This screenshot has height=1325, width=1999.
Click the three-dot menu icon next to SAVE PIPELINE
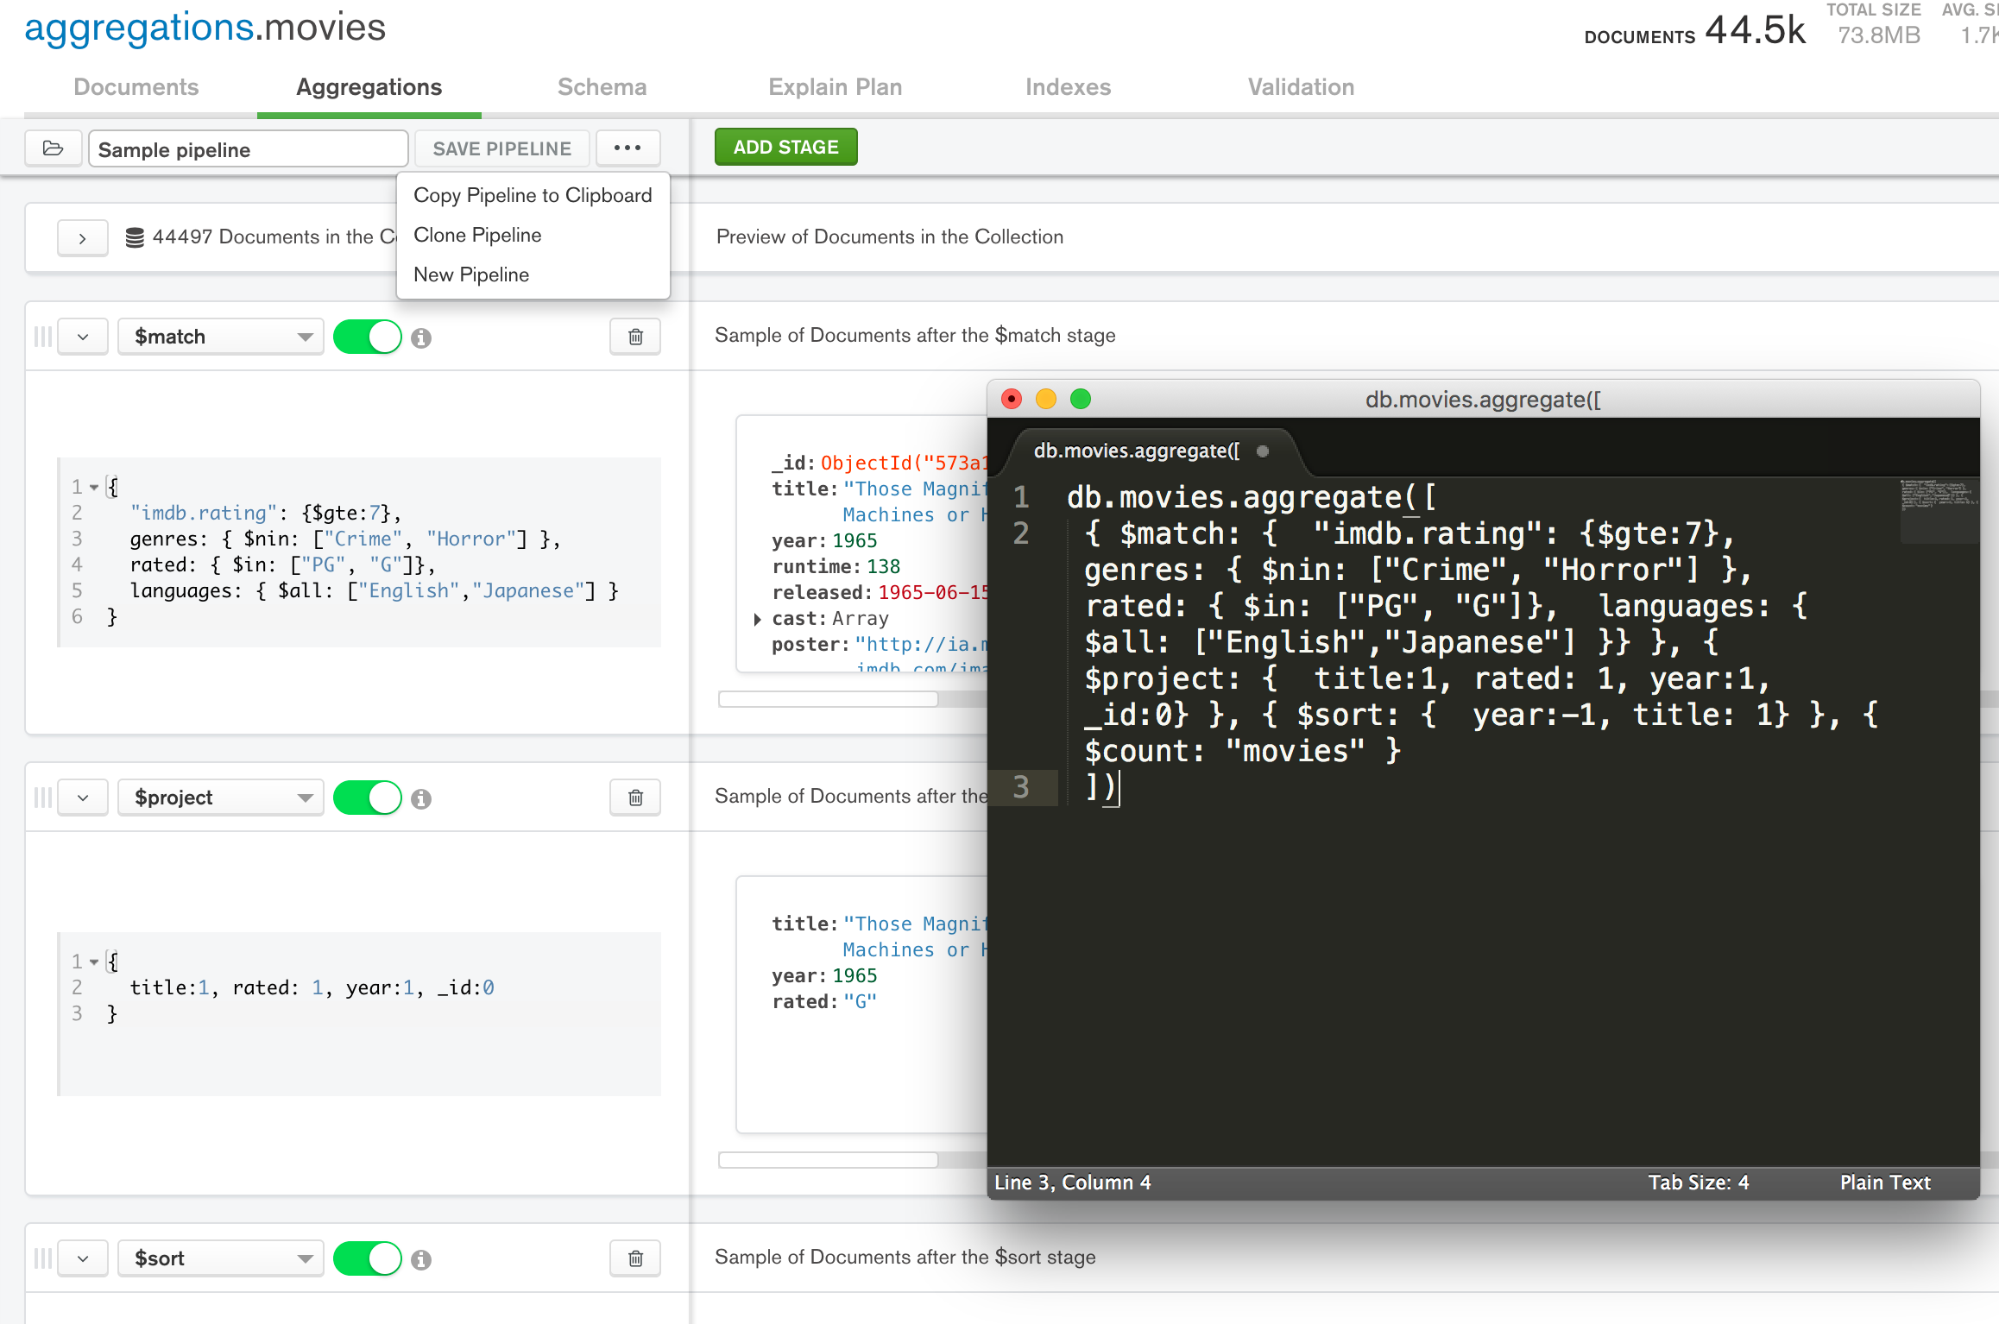(x=627, y=146)
